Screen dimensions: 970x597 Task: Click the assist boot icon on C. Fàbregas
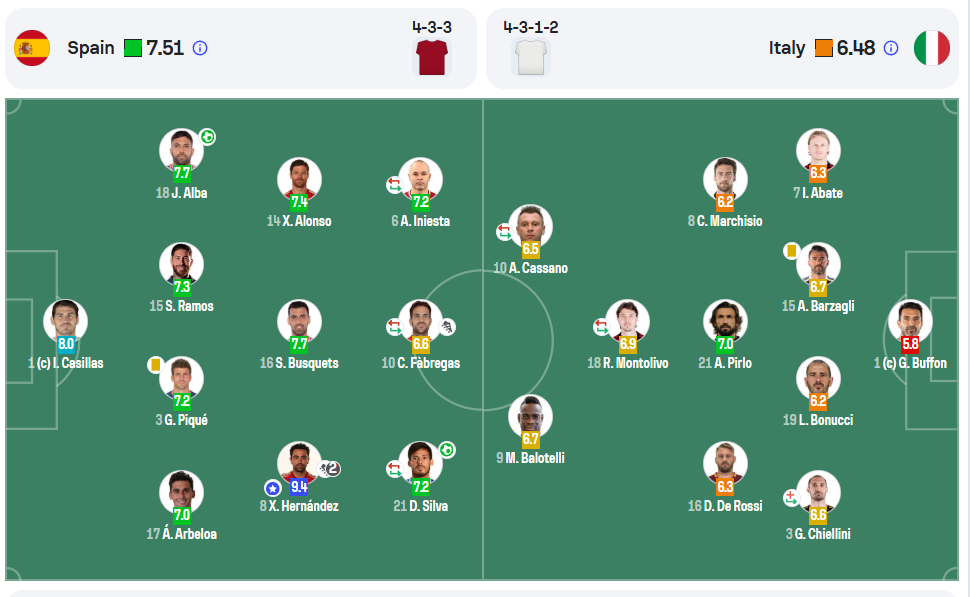pos(447,327)
